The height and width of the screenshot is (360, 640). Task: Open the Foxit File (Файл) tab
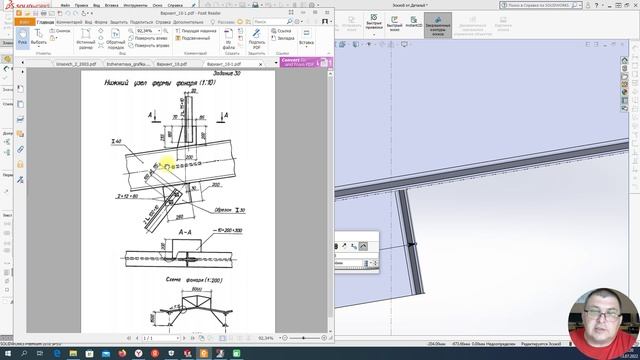pos(24,22)
